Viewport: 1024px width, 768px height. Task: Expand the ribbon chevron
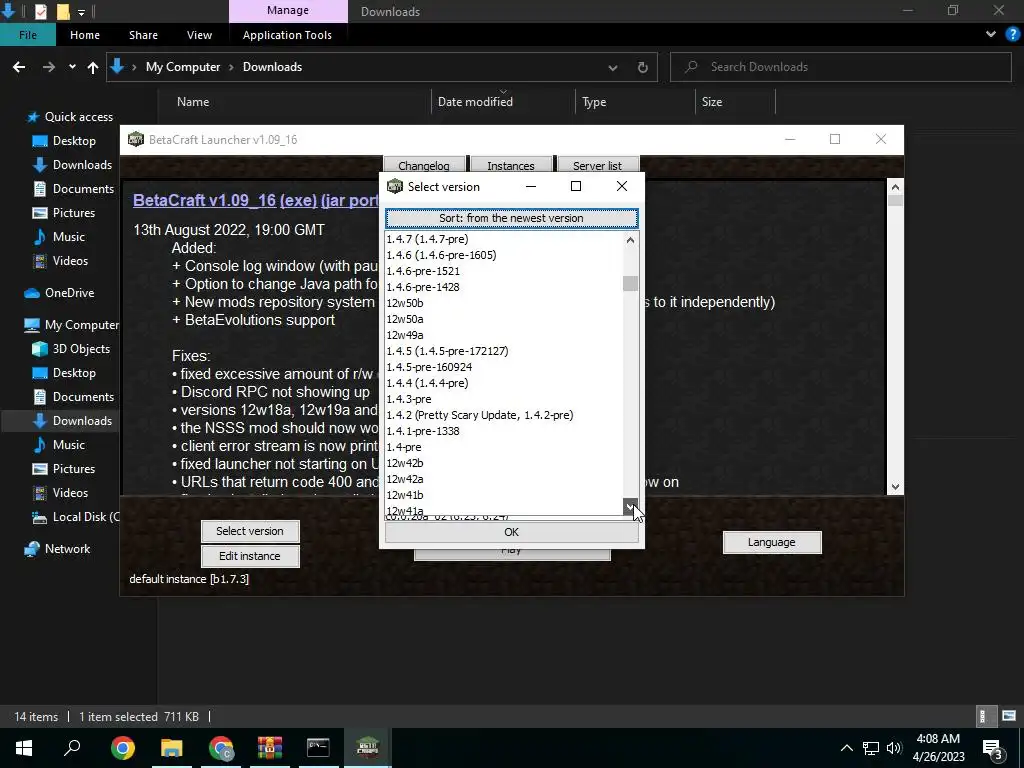991,34
